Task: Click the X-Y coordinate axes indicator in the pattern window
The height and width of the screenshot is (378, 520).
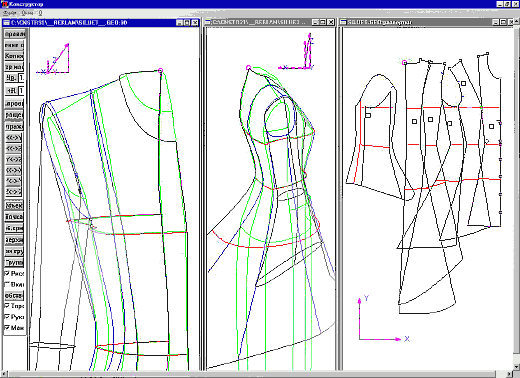Action: coord(383,319)
